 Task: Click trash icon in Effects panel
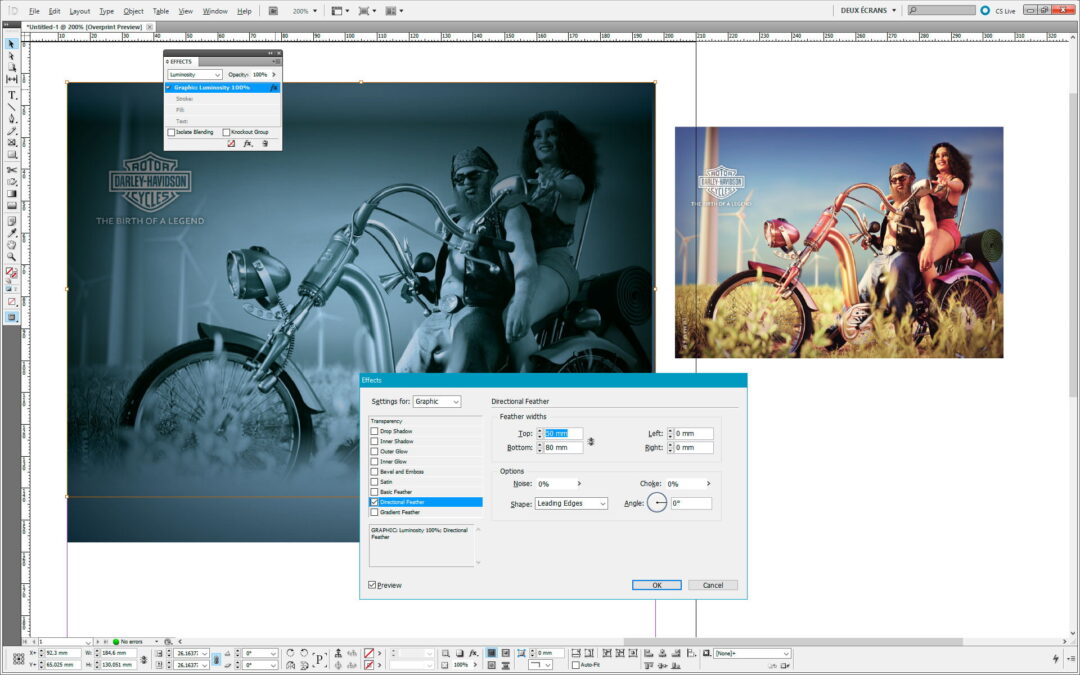coord(265,144)
